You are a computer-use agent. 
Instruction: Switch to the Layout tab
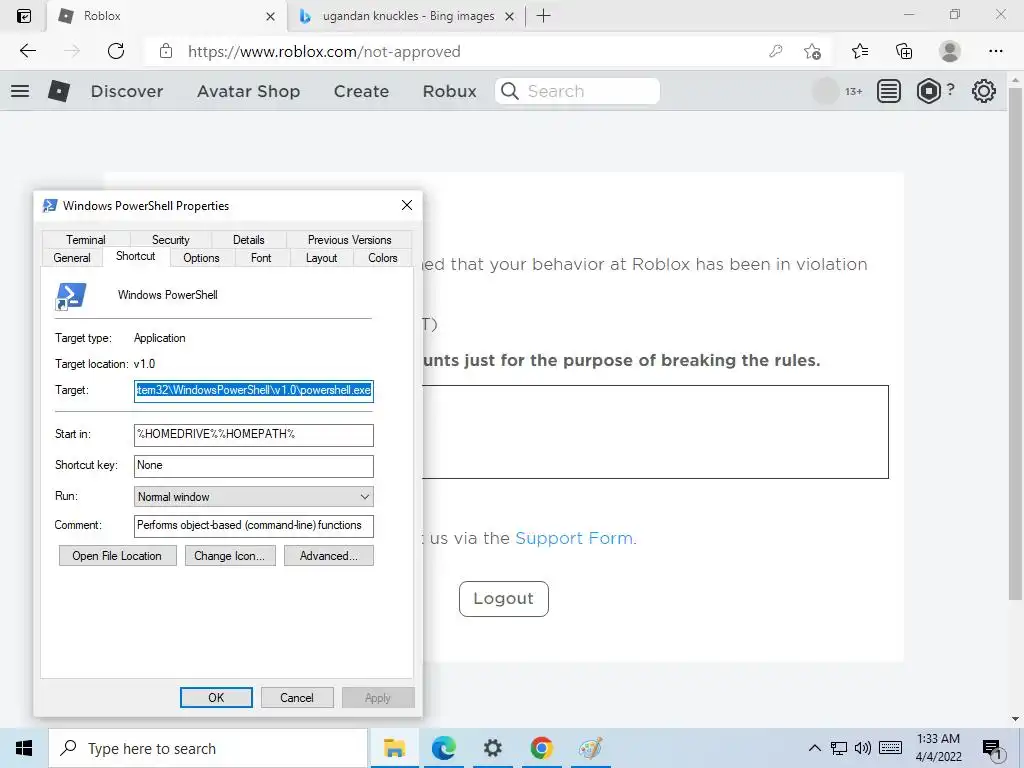point(321,258)
